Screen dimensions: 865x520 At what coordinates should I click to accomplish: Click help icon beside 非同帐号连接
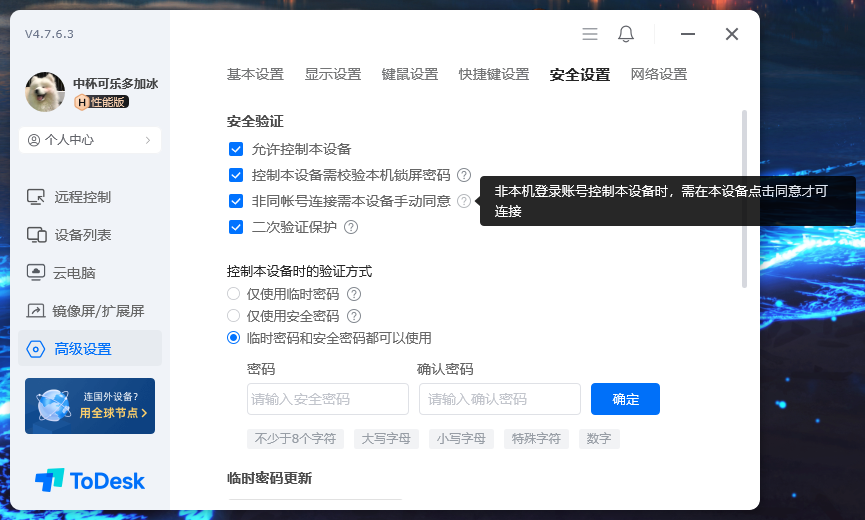click(464, 201)
